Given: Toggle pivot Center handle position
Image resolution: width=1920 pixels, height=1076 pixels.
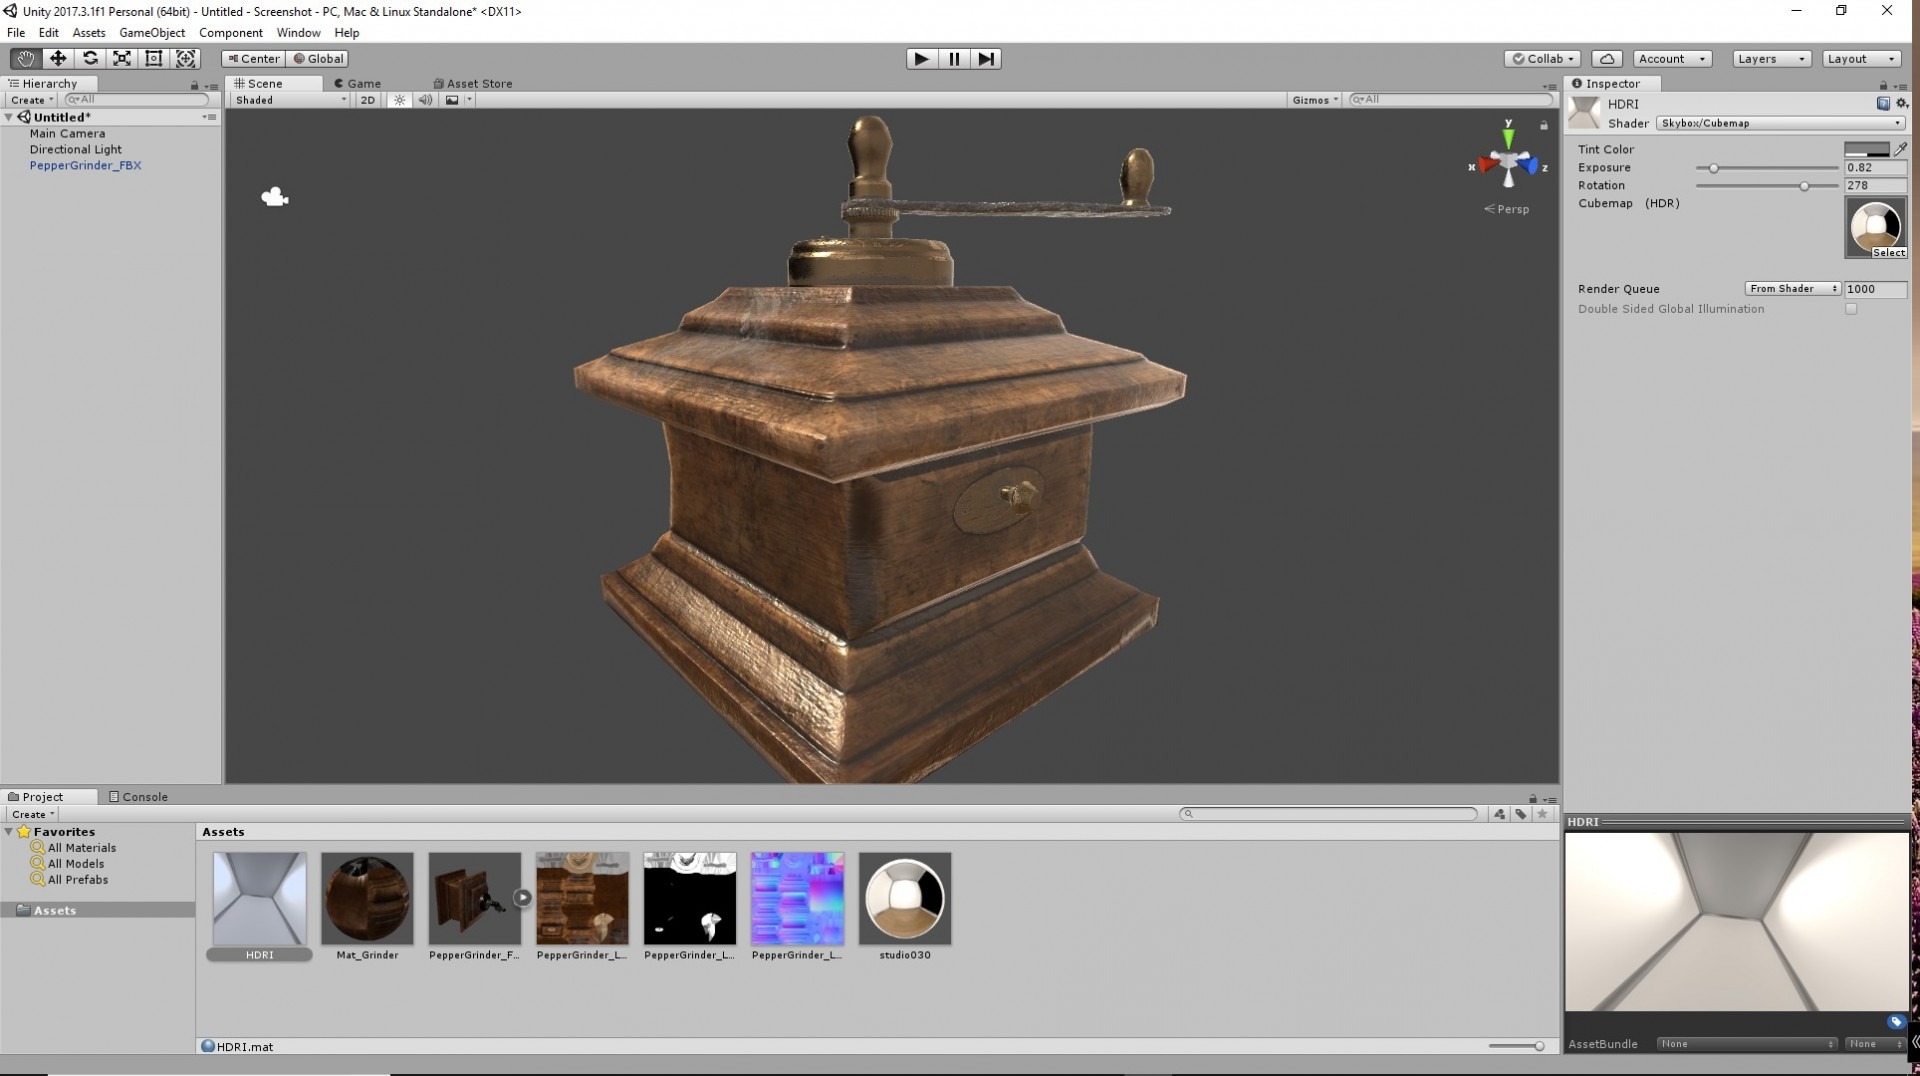Looking at the screenshot, I should (x=253, y=59).
